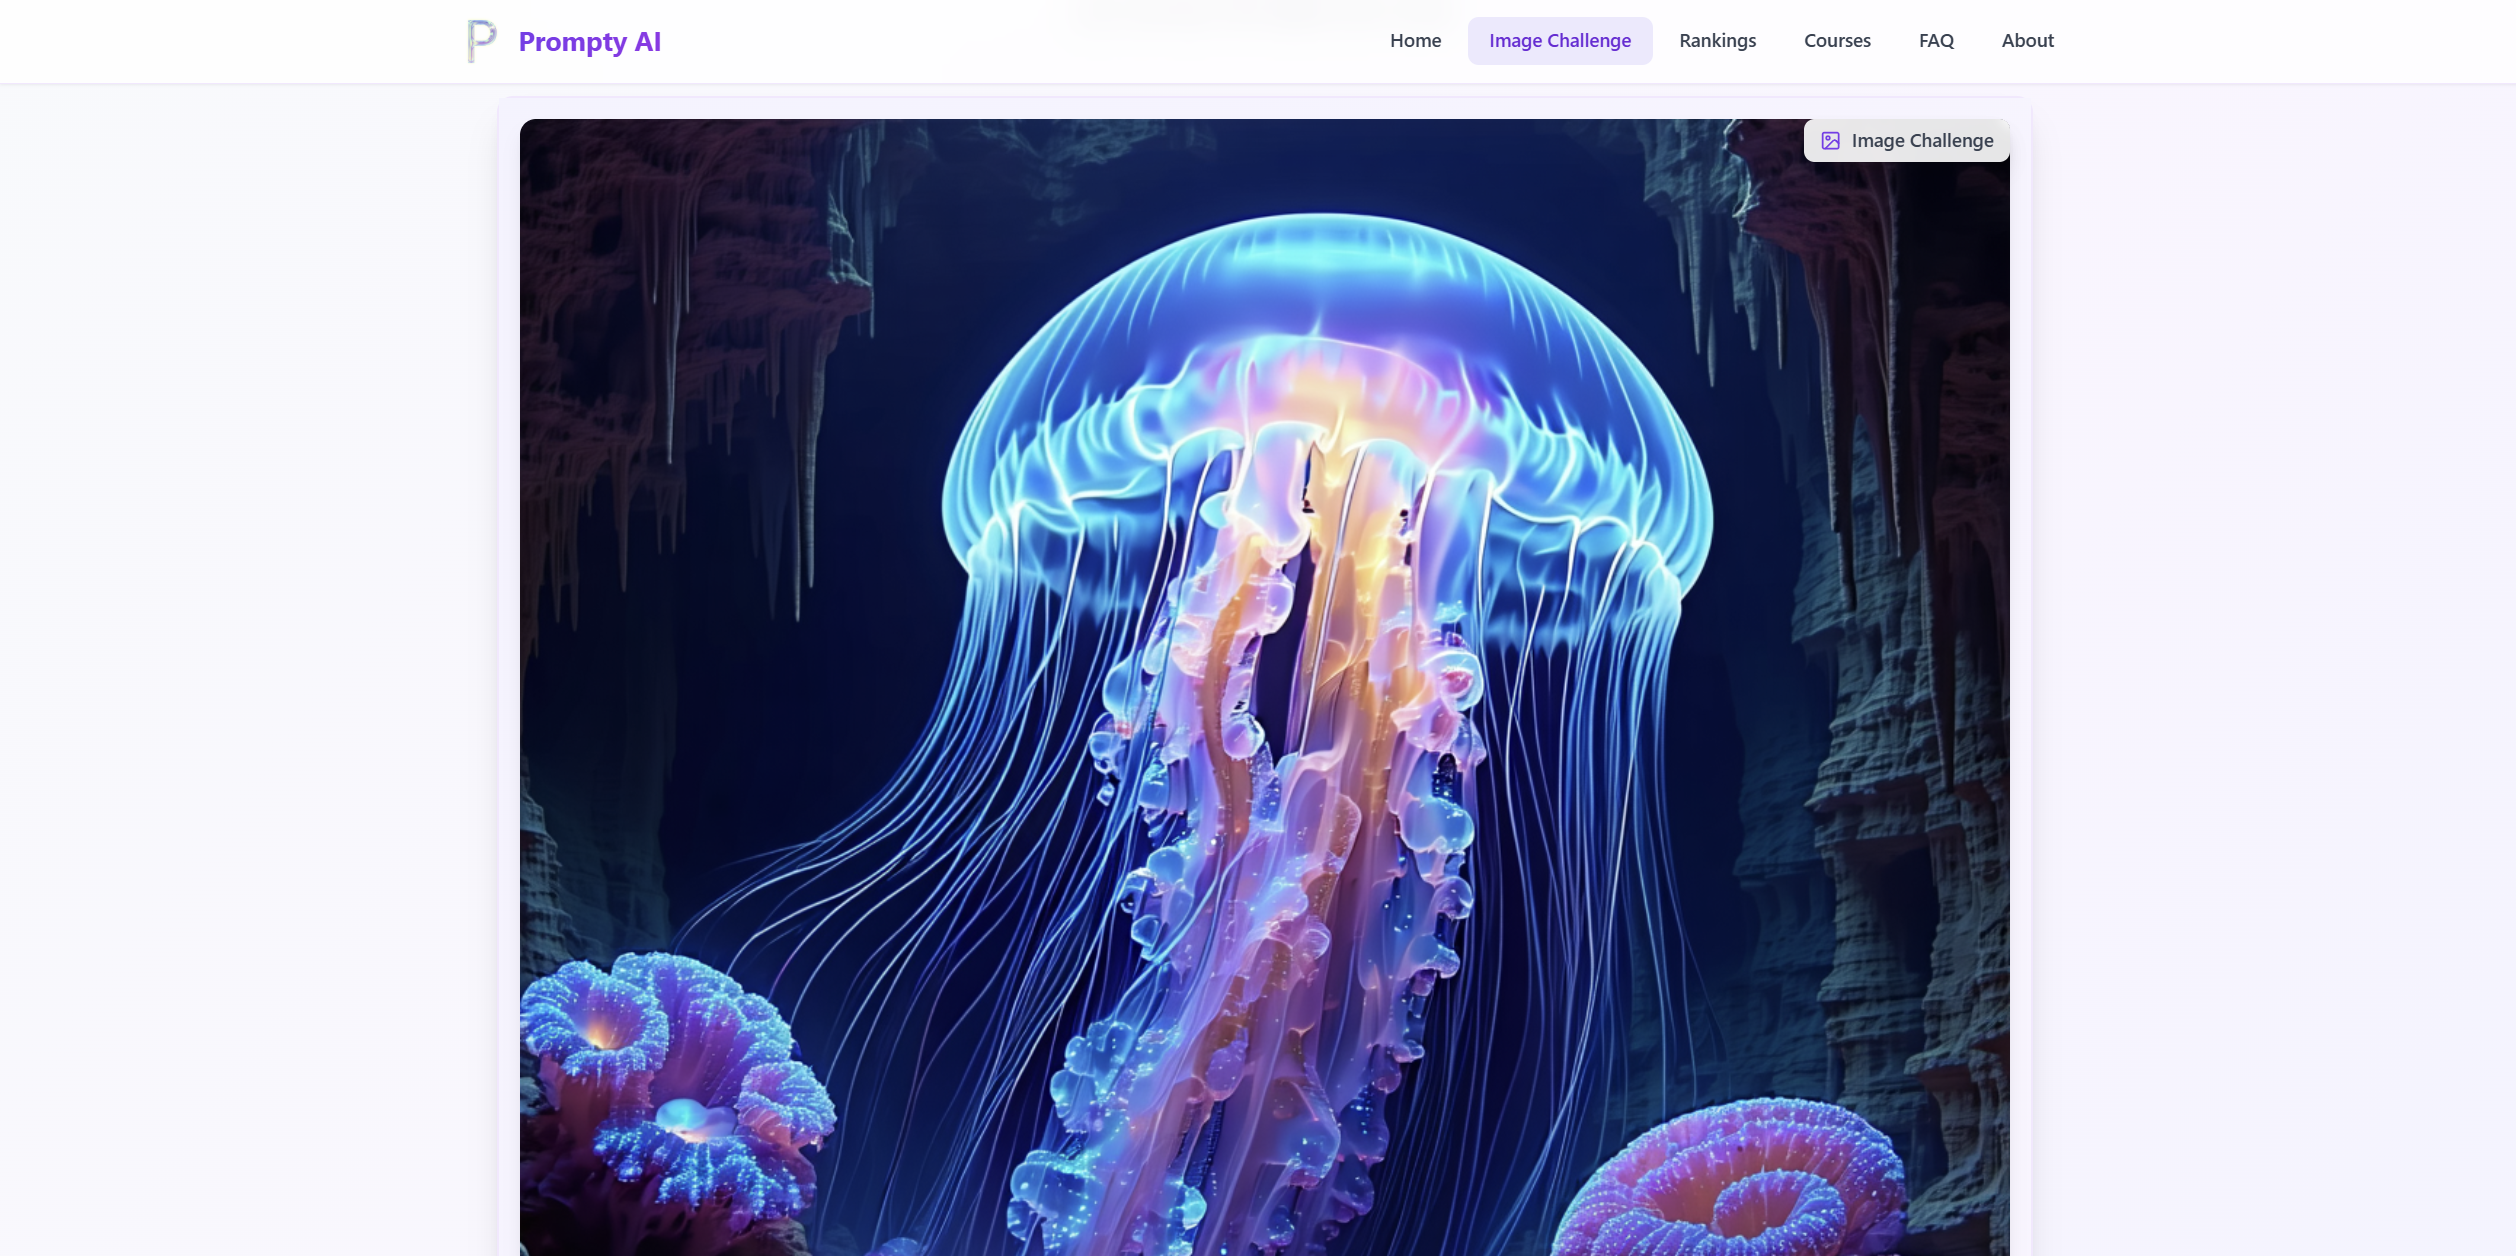Click the Prompty AI 'P' logo icon
Screen dimensions: 2516x1256
pos(481,41)
